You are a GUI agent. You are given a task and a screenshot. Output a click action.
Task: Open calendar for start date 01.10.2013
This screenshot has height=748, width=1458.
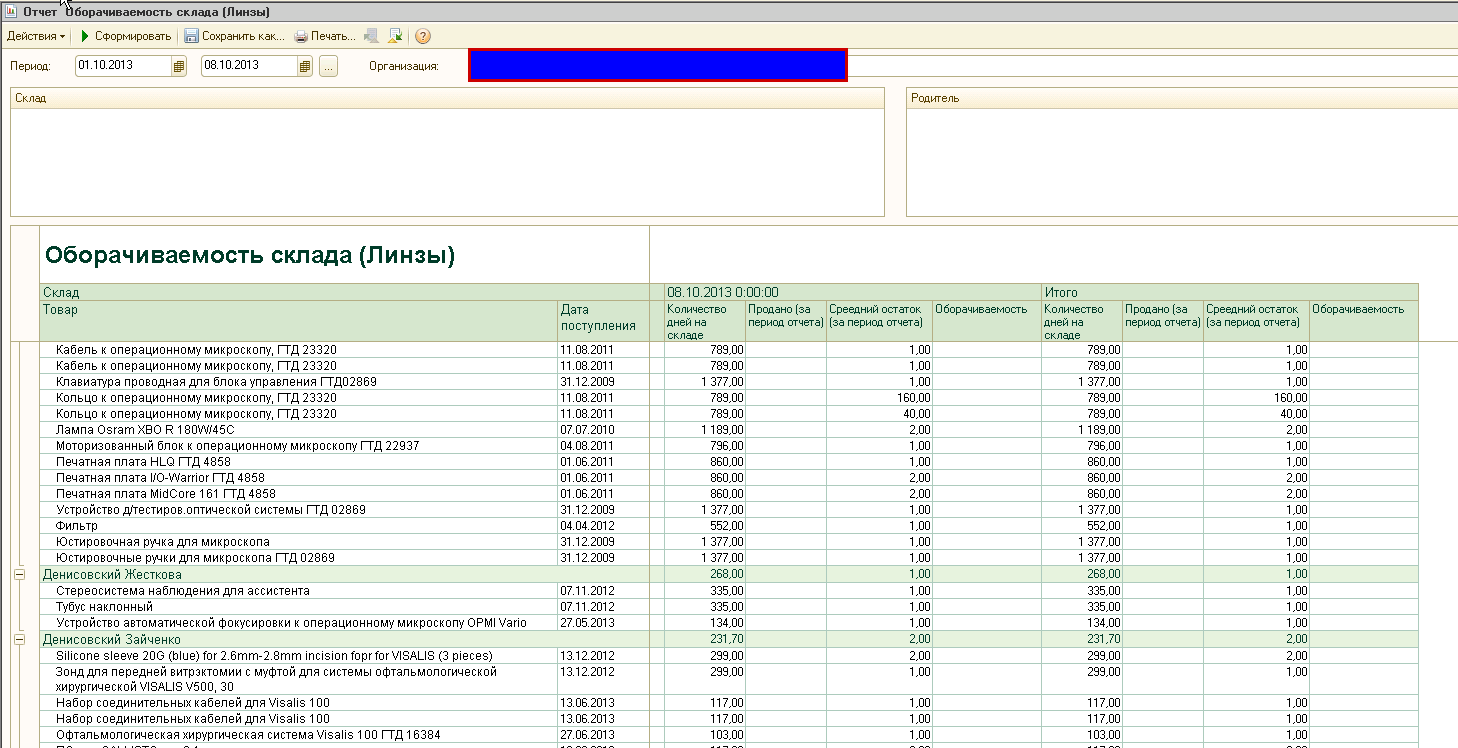coord(179,66)
